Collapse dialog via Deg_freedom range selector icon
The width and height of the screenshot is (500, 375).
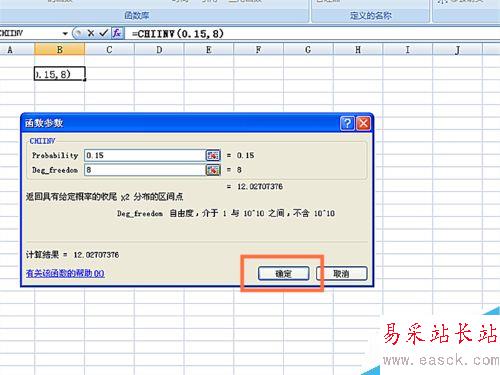[x=213, y=170]
